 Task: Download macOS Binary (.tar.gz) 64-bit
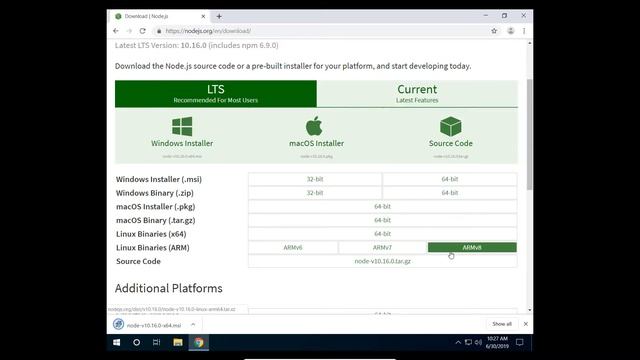click(382, 220)
